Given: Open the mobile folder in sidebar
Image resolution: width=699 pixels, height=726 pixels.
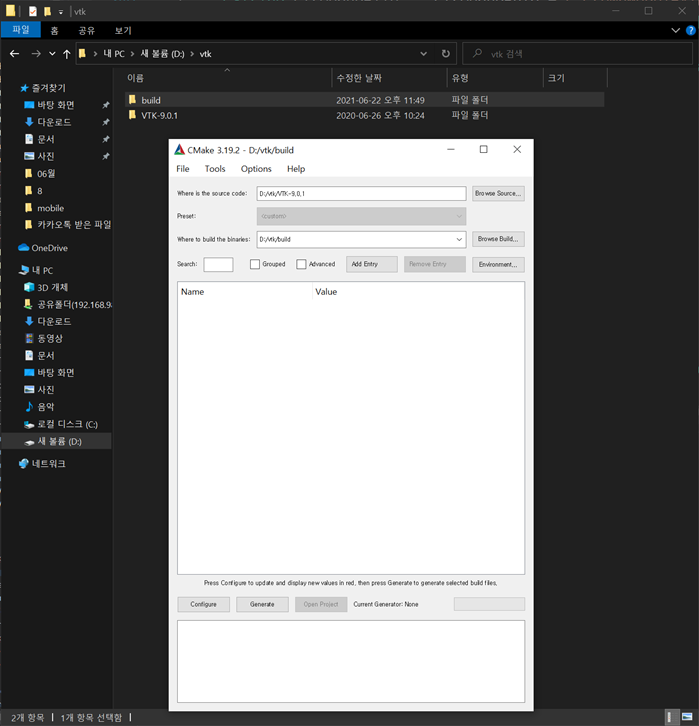Looking at the screenshot, I should point(44,208).
